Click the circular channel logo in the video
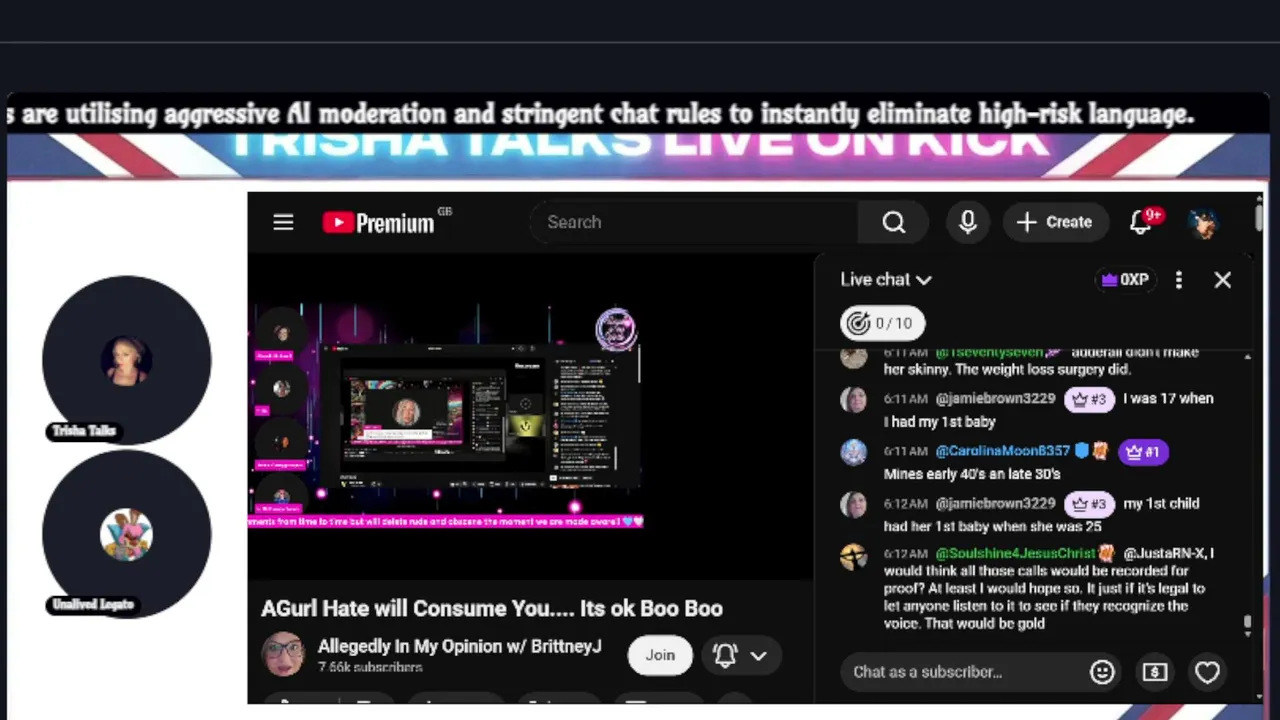1280x720 pixels. tap(616, 330)
